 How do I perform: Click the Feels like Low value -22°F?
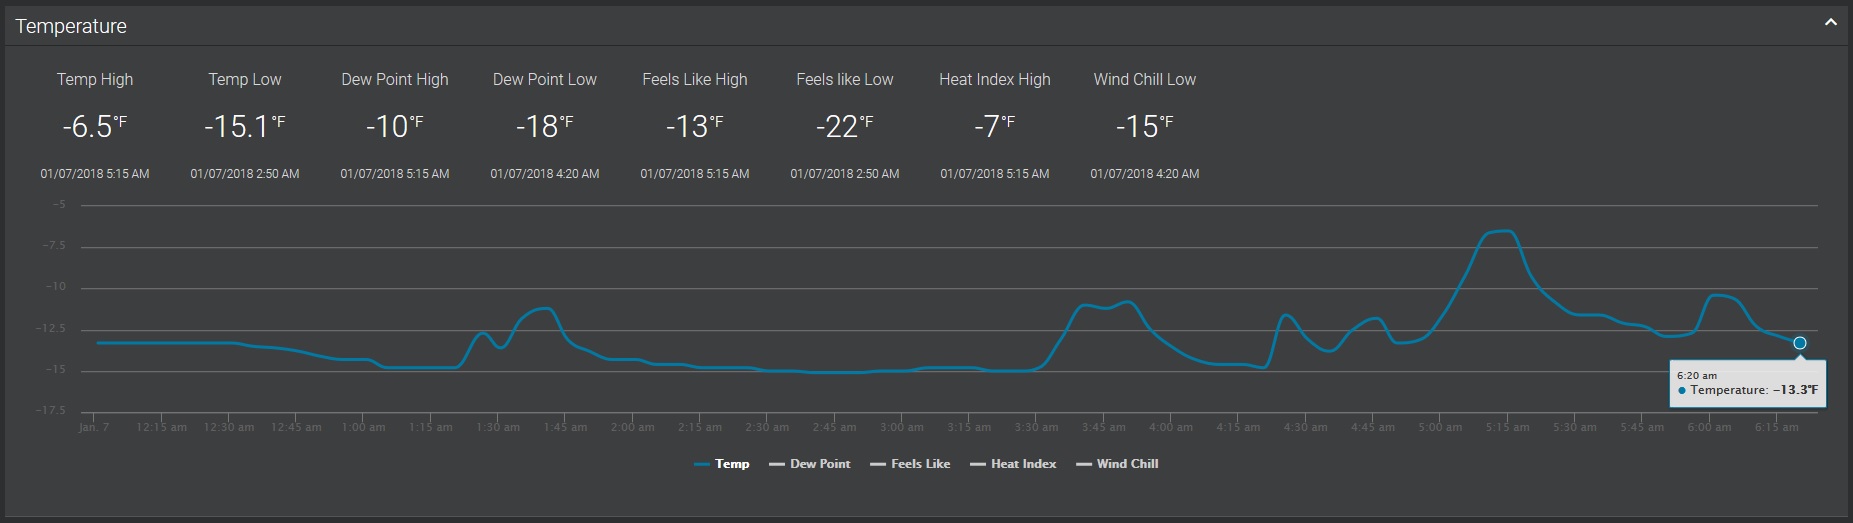(844, 127)
